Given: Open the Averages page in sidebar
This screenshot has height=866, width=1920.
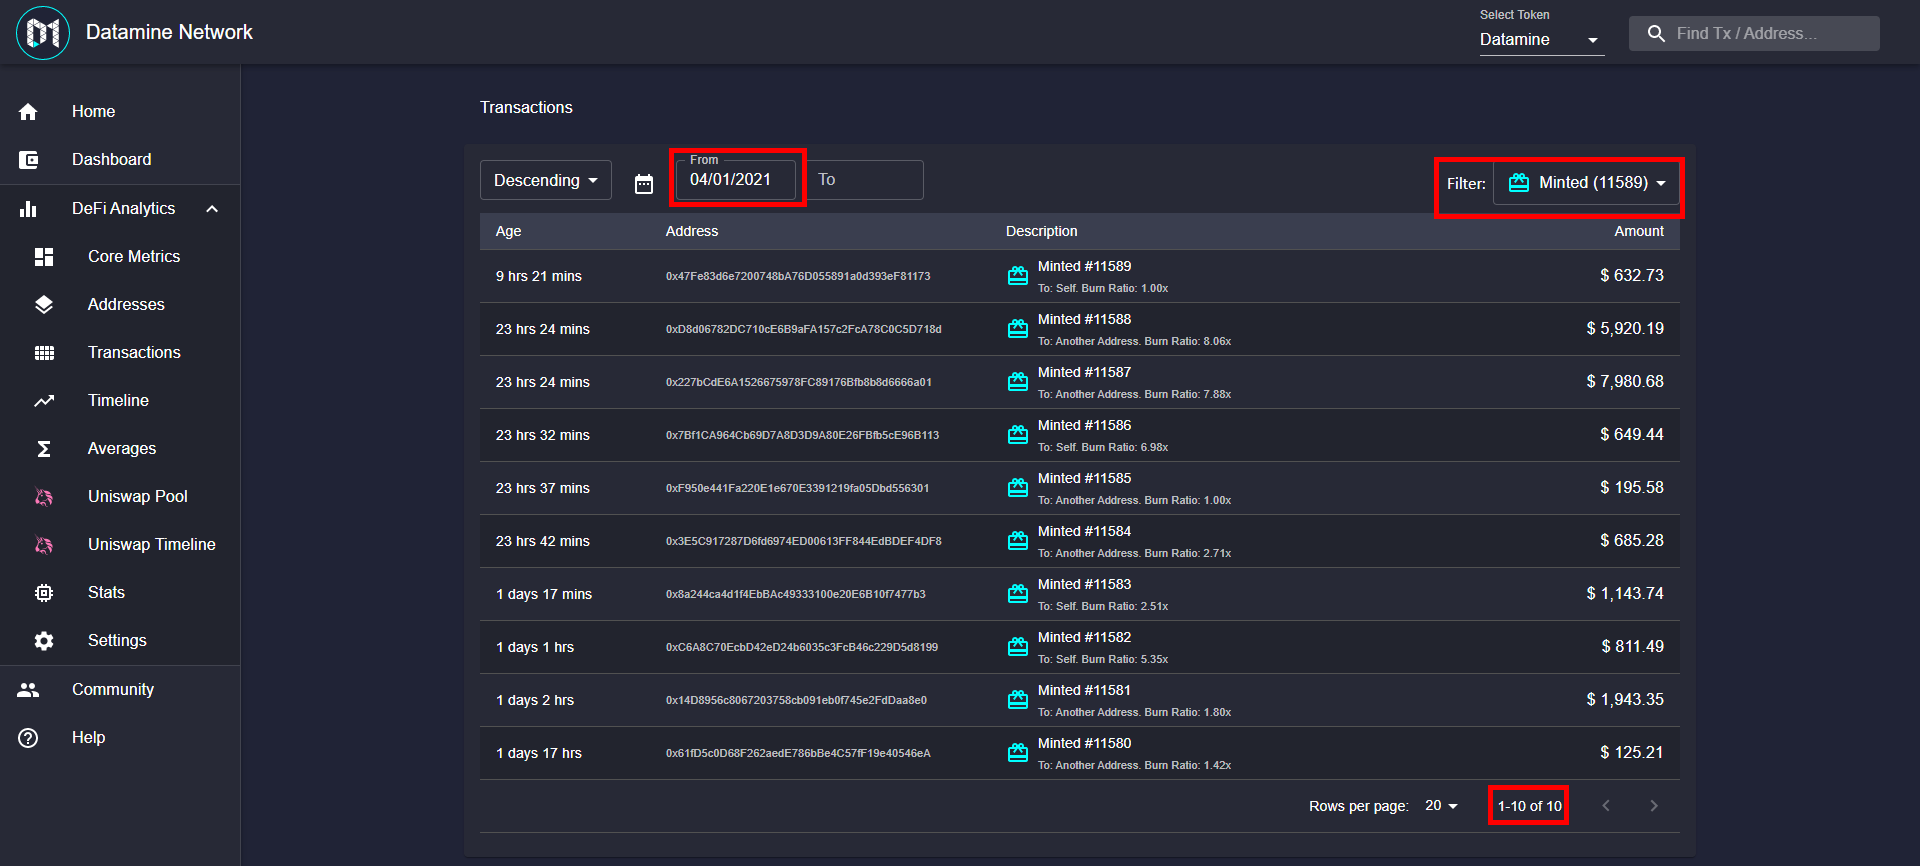Looking at the screenshot, I should (120, 449).
